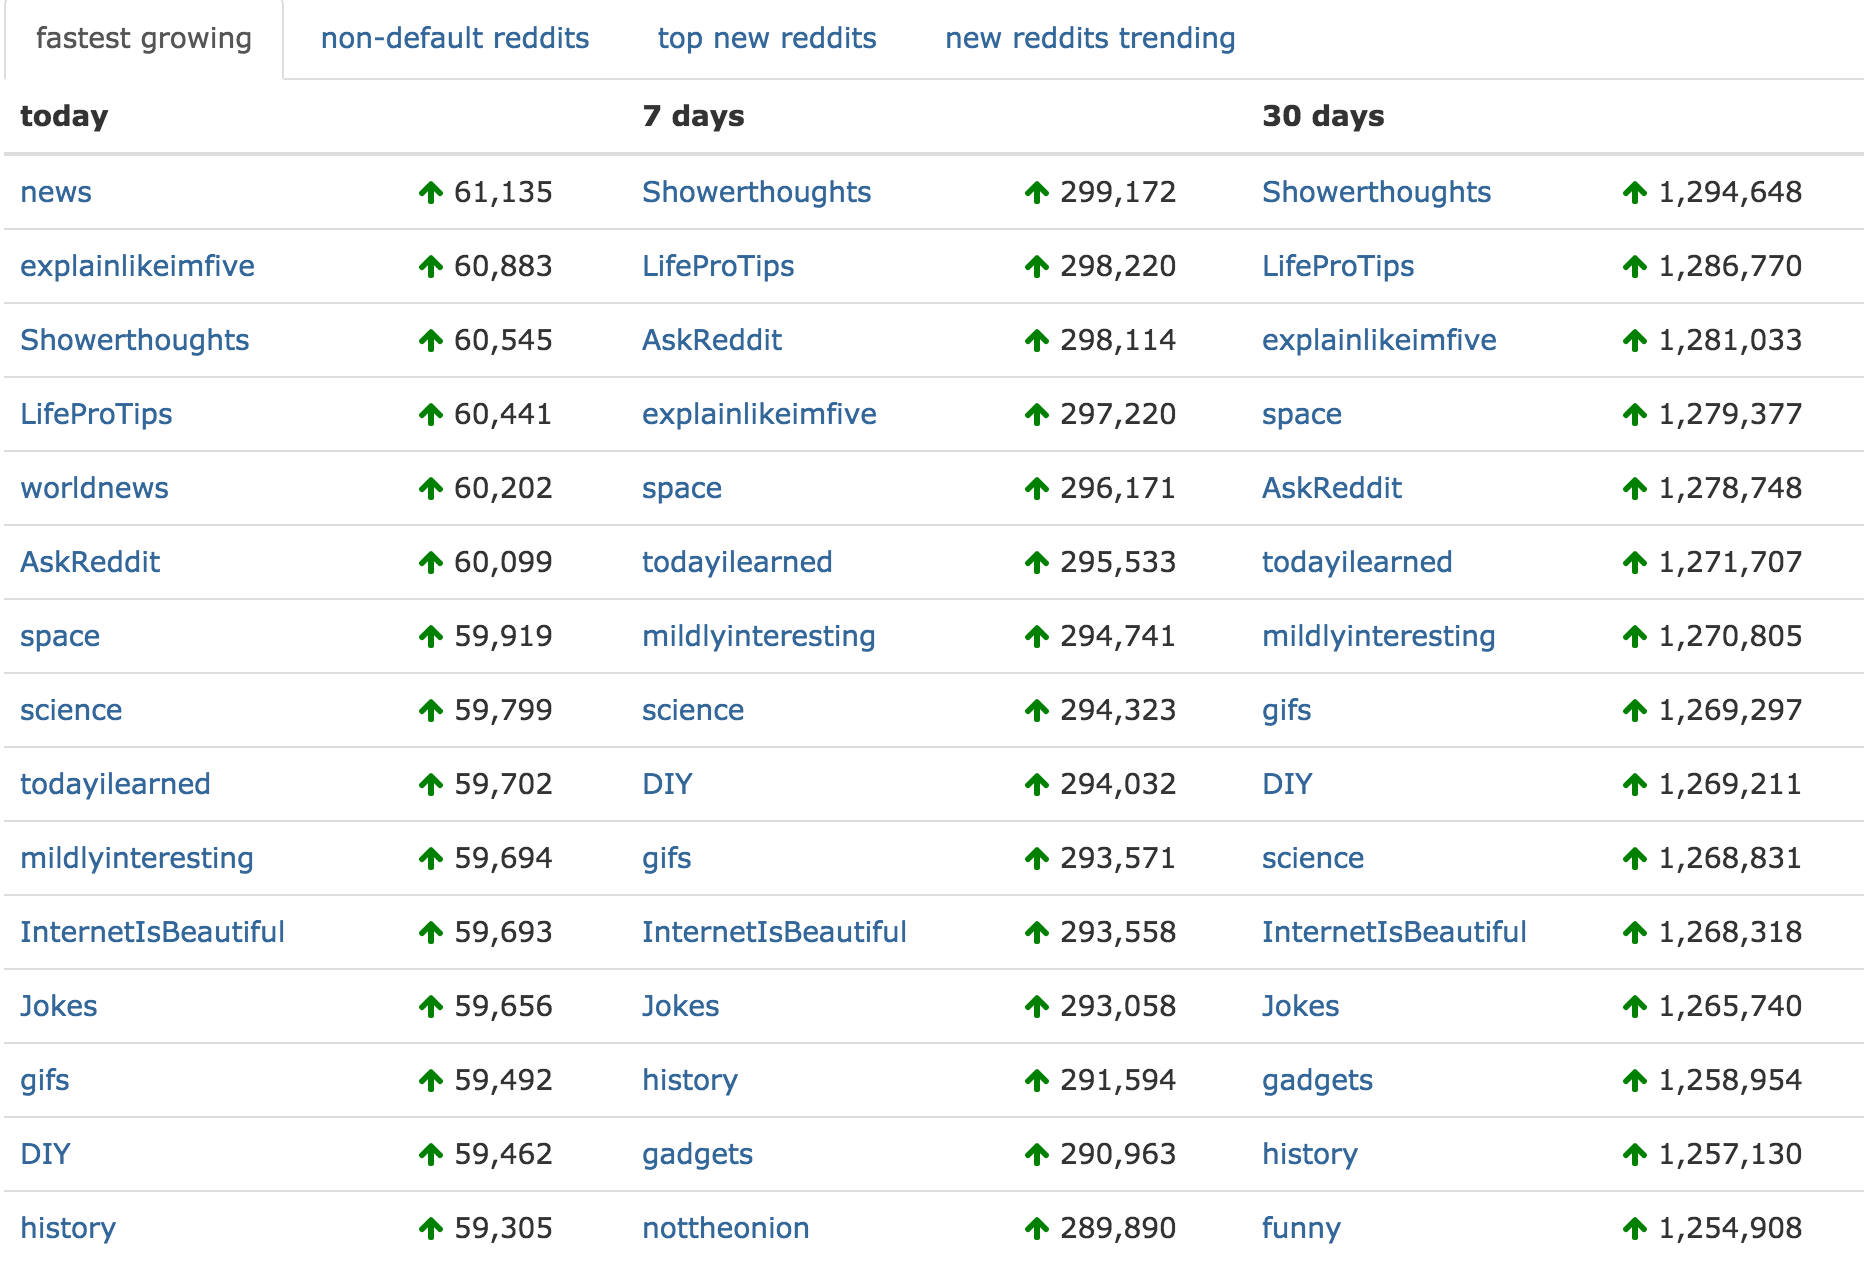
Task: Open AskReddit in the 30 days column
Action: 1332,488
